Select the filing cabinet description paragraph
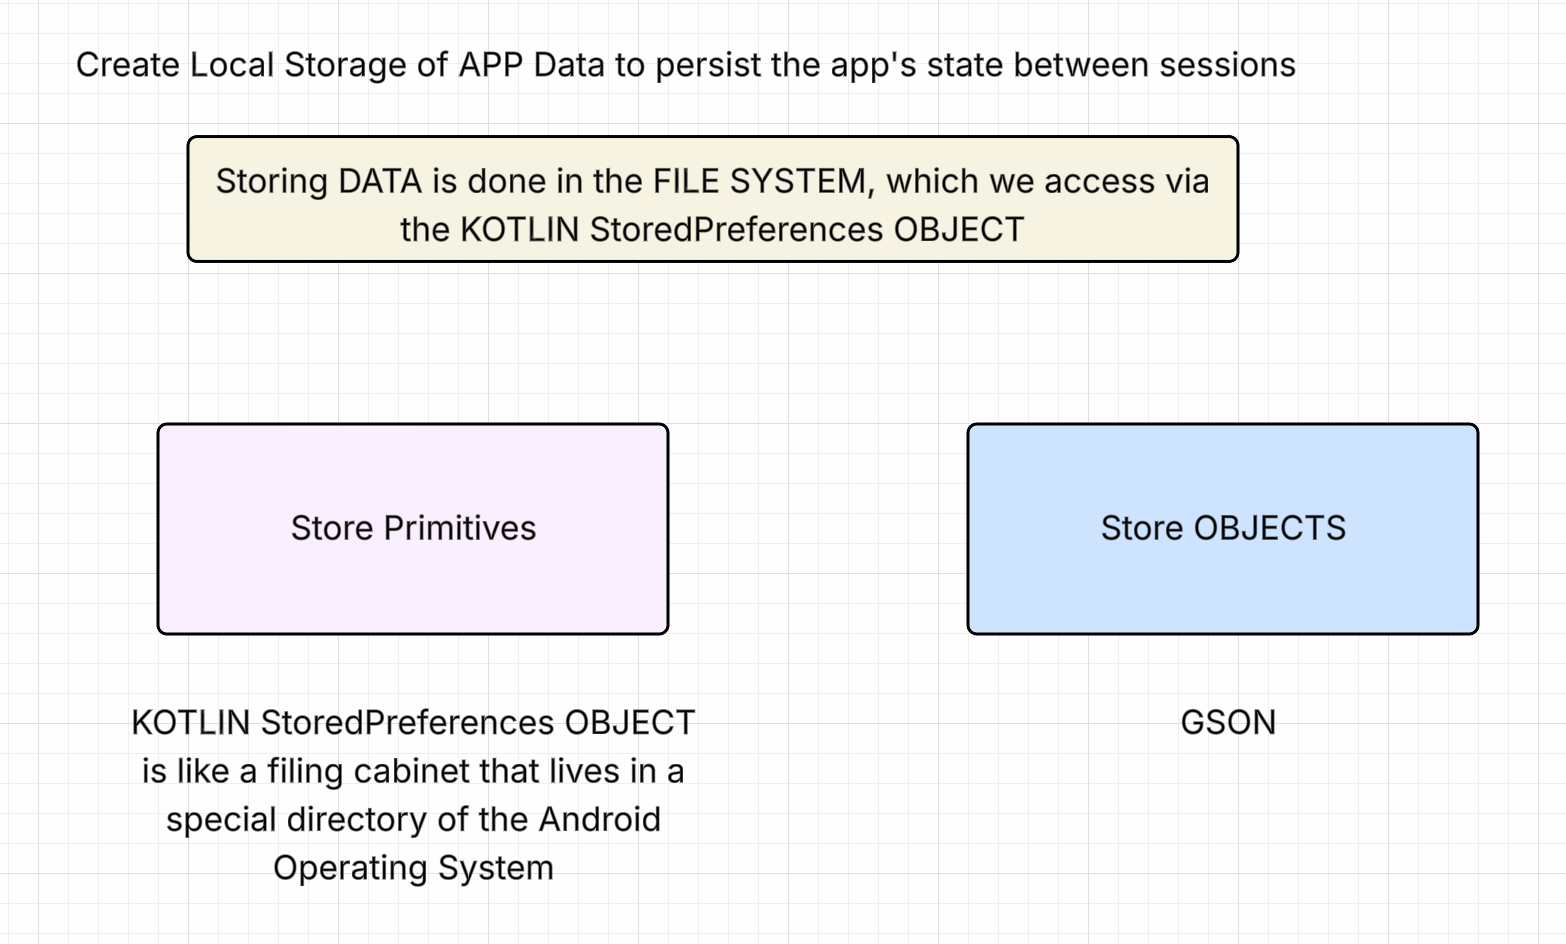The height and width of the screenshot is (944, 1566). pos(412,795)
